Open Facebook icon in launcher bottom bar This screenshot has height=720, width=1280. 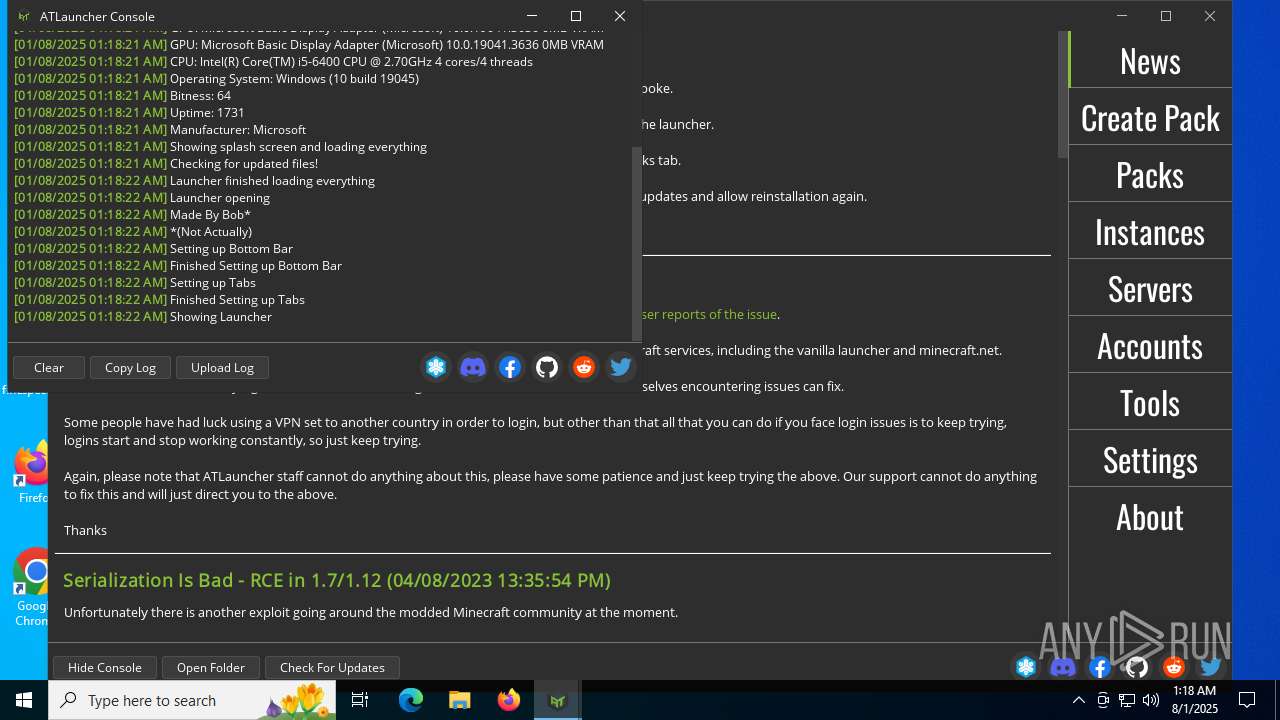click(1100, 667)
